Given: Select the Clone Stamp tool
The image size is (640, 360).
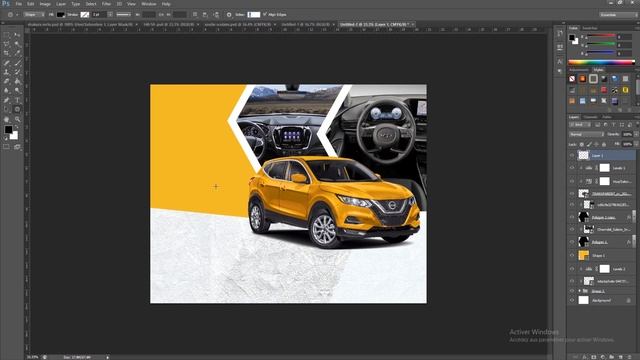Looking at the screenshot, I should 7,72.
